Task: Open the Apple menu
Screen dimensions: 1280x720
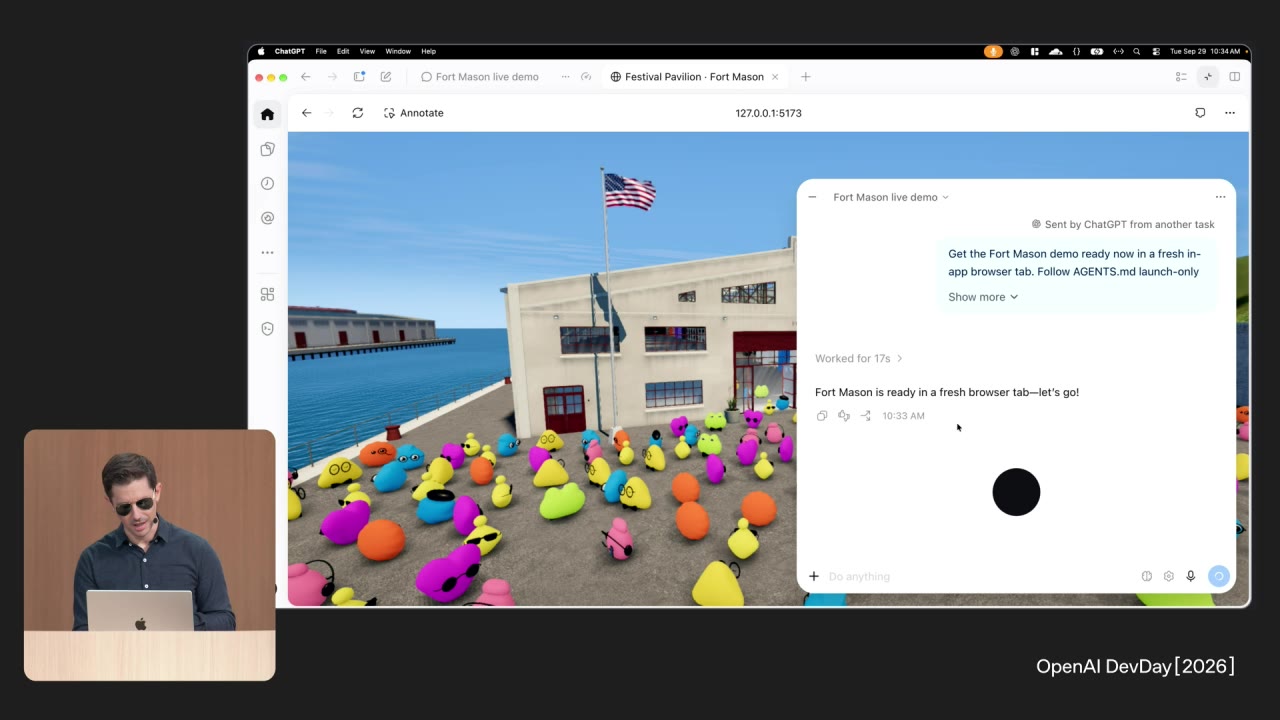Action: (261, 51)
